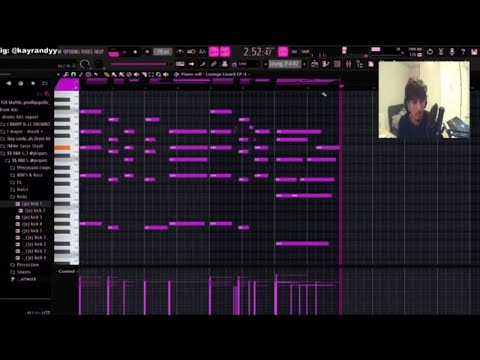Select the Playback speaker tool in piano roll
This screenshot has width=480, height=360.
point(166,74)
